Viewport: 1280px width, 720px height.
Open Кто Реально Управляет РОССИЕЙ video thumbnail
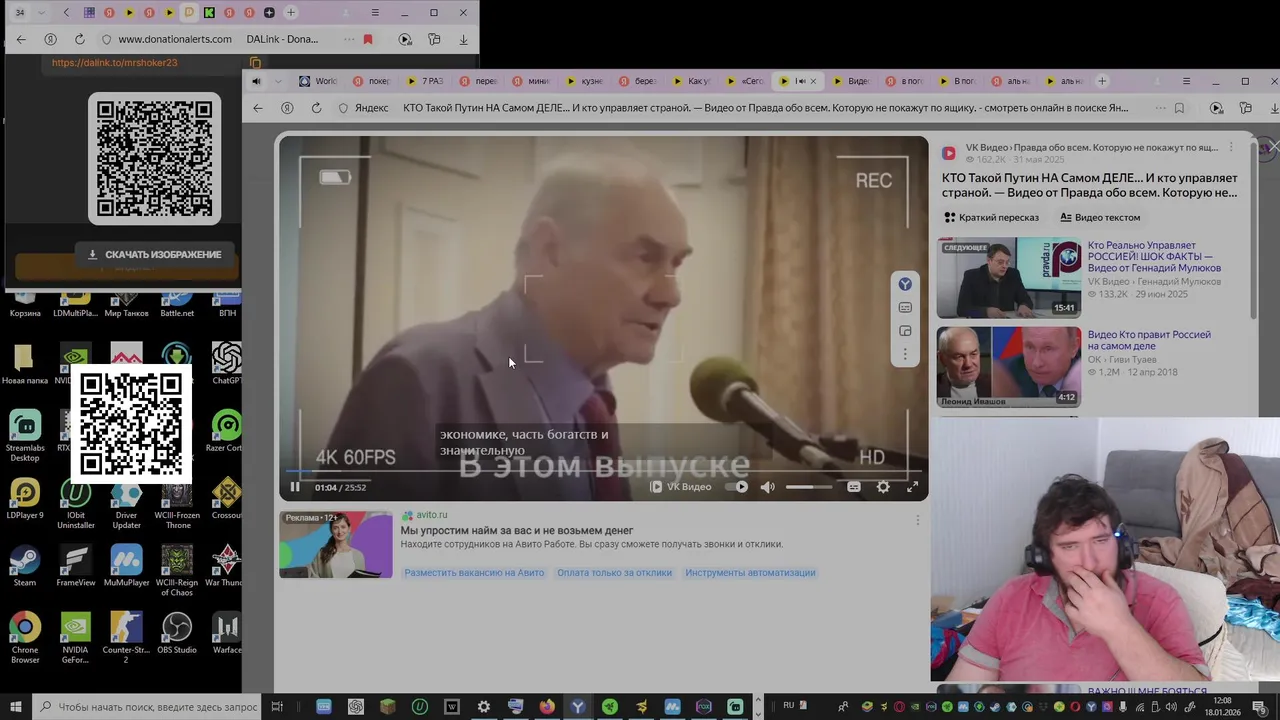tap(1008, 277)
